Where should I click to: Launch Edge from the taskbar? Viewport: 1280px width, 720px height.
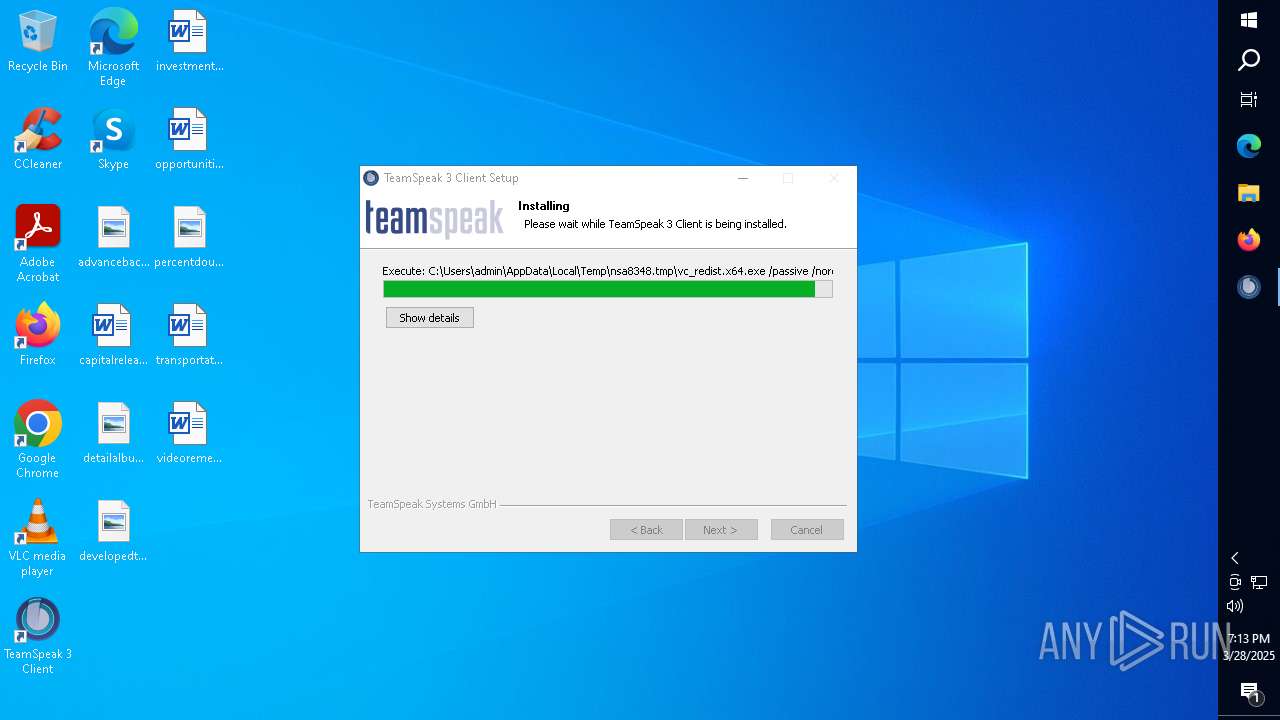1249,146
